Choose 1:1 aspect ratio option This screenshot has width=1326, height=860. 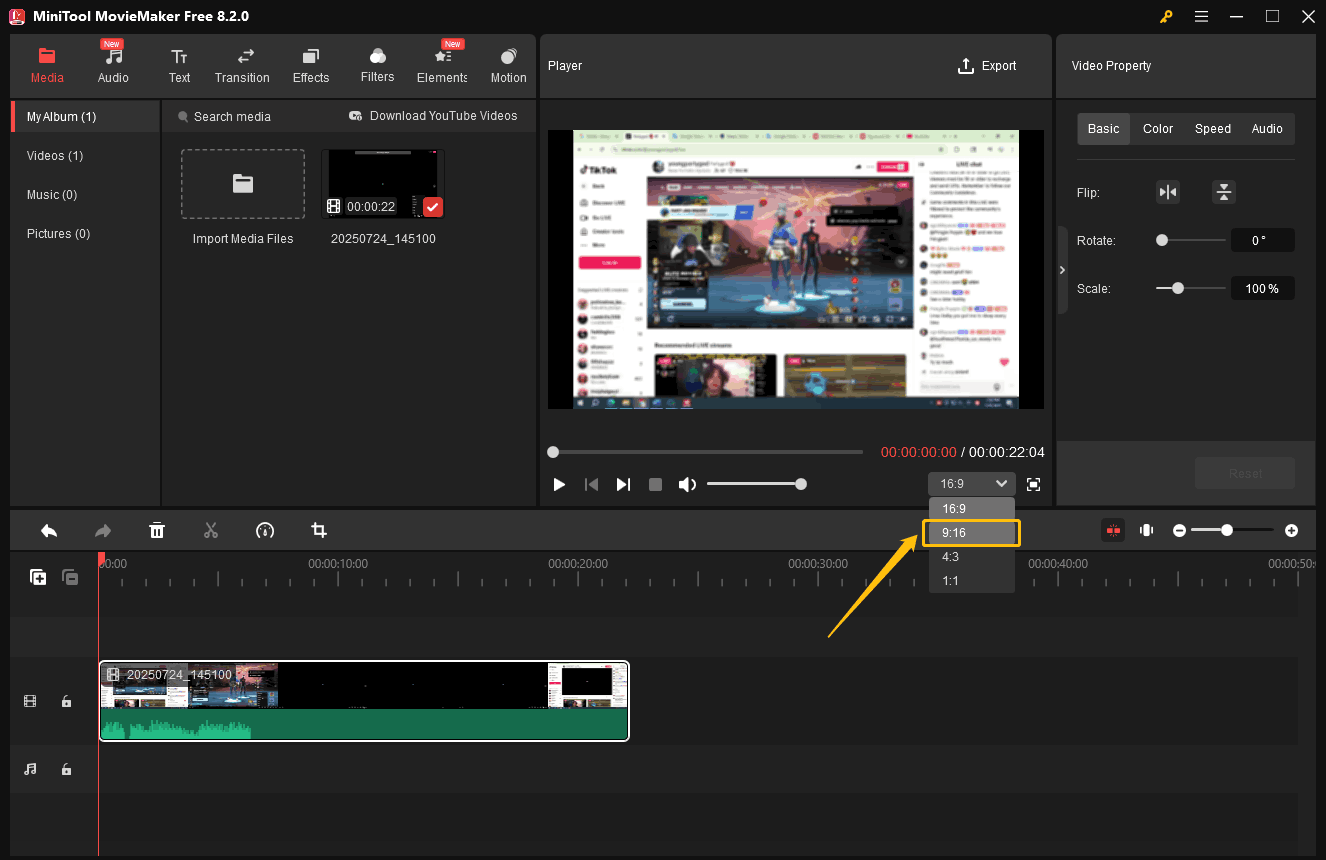tap(972, 581)
